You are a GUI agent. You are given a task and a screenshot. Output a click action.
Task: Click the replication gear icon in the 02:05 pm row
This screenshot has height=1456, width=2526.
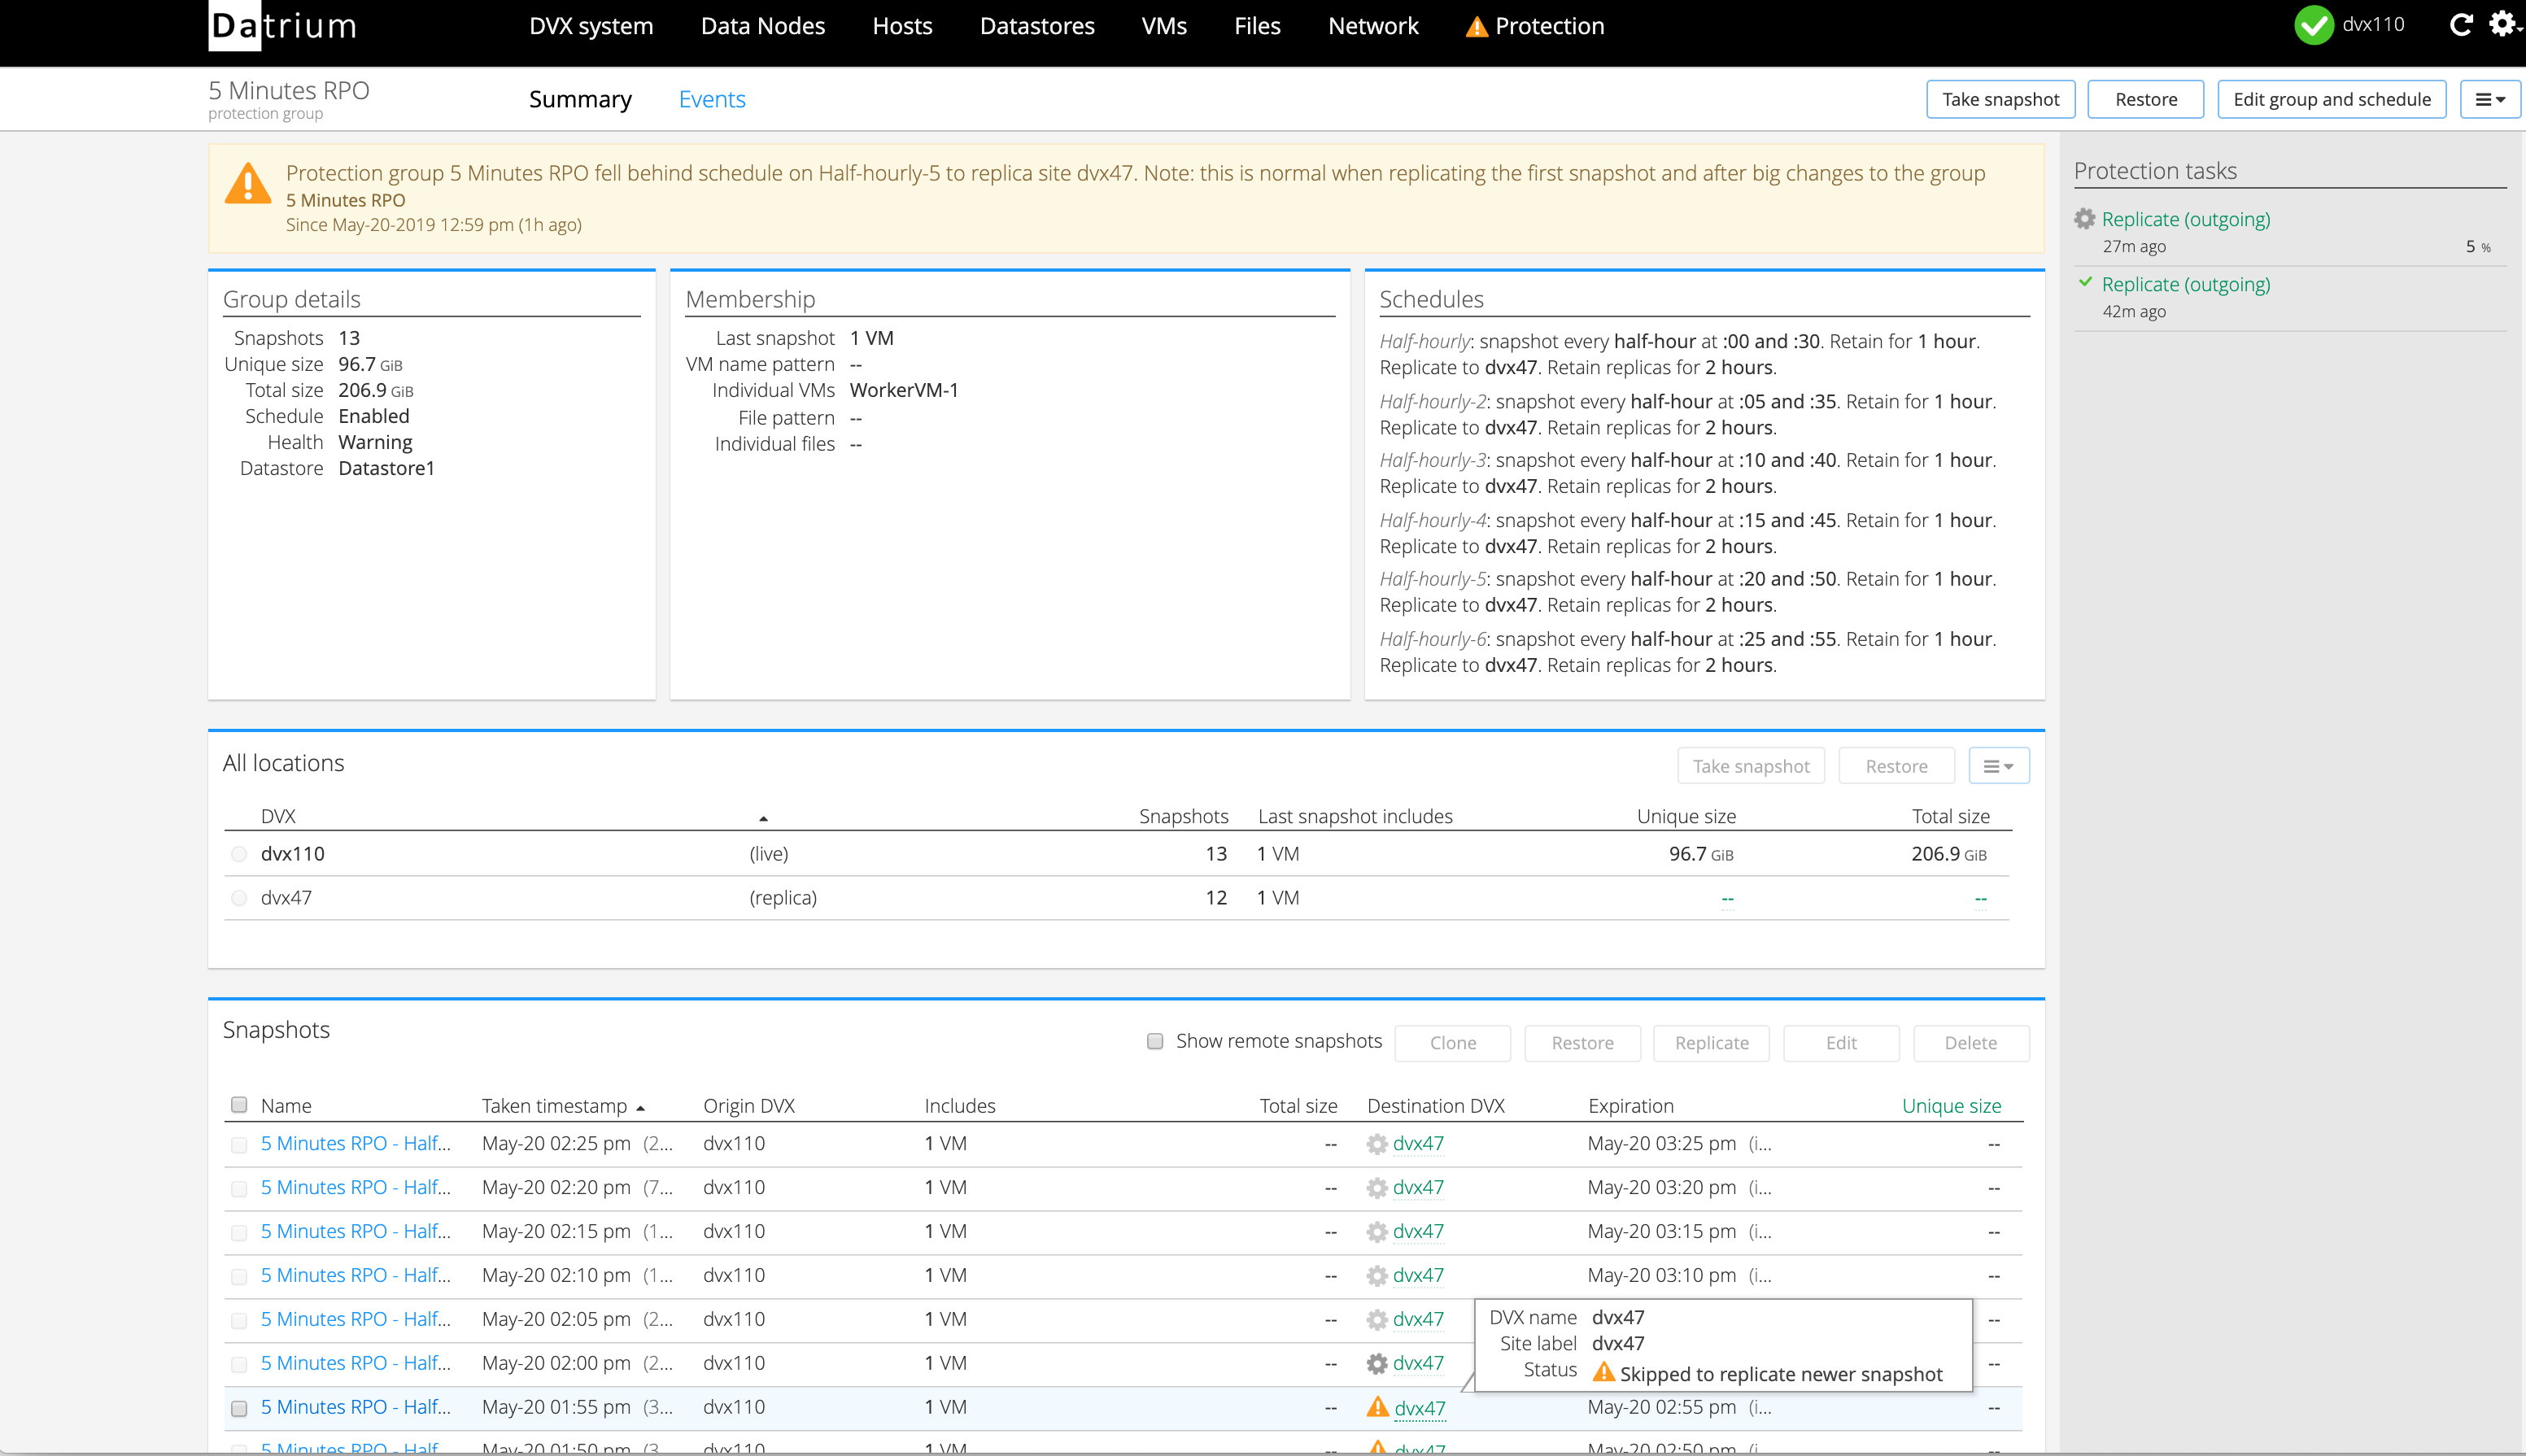click(1377, 1320)
